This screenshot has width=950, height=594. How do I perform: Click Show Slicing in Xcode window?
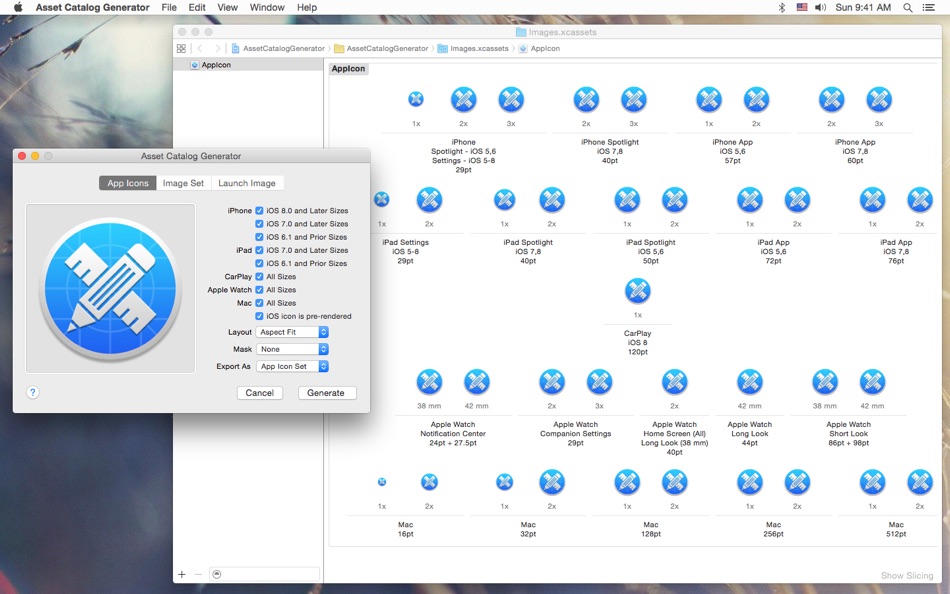coord(907,575)
